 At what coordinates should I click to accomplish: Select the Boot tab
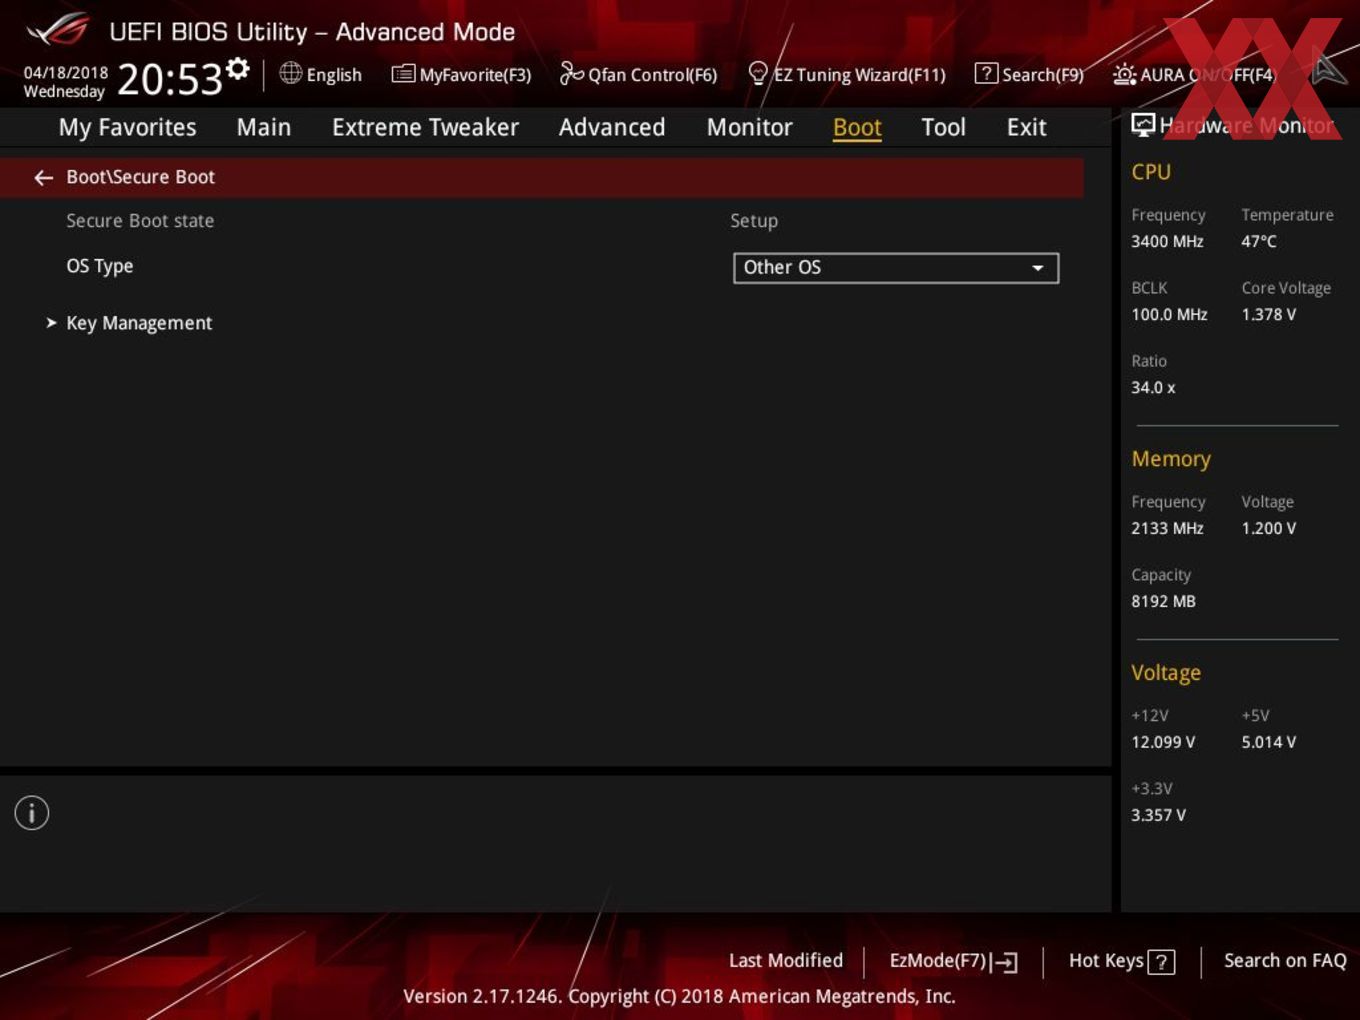[857, 127]
